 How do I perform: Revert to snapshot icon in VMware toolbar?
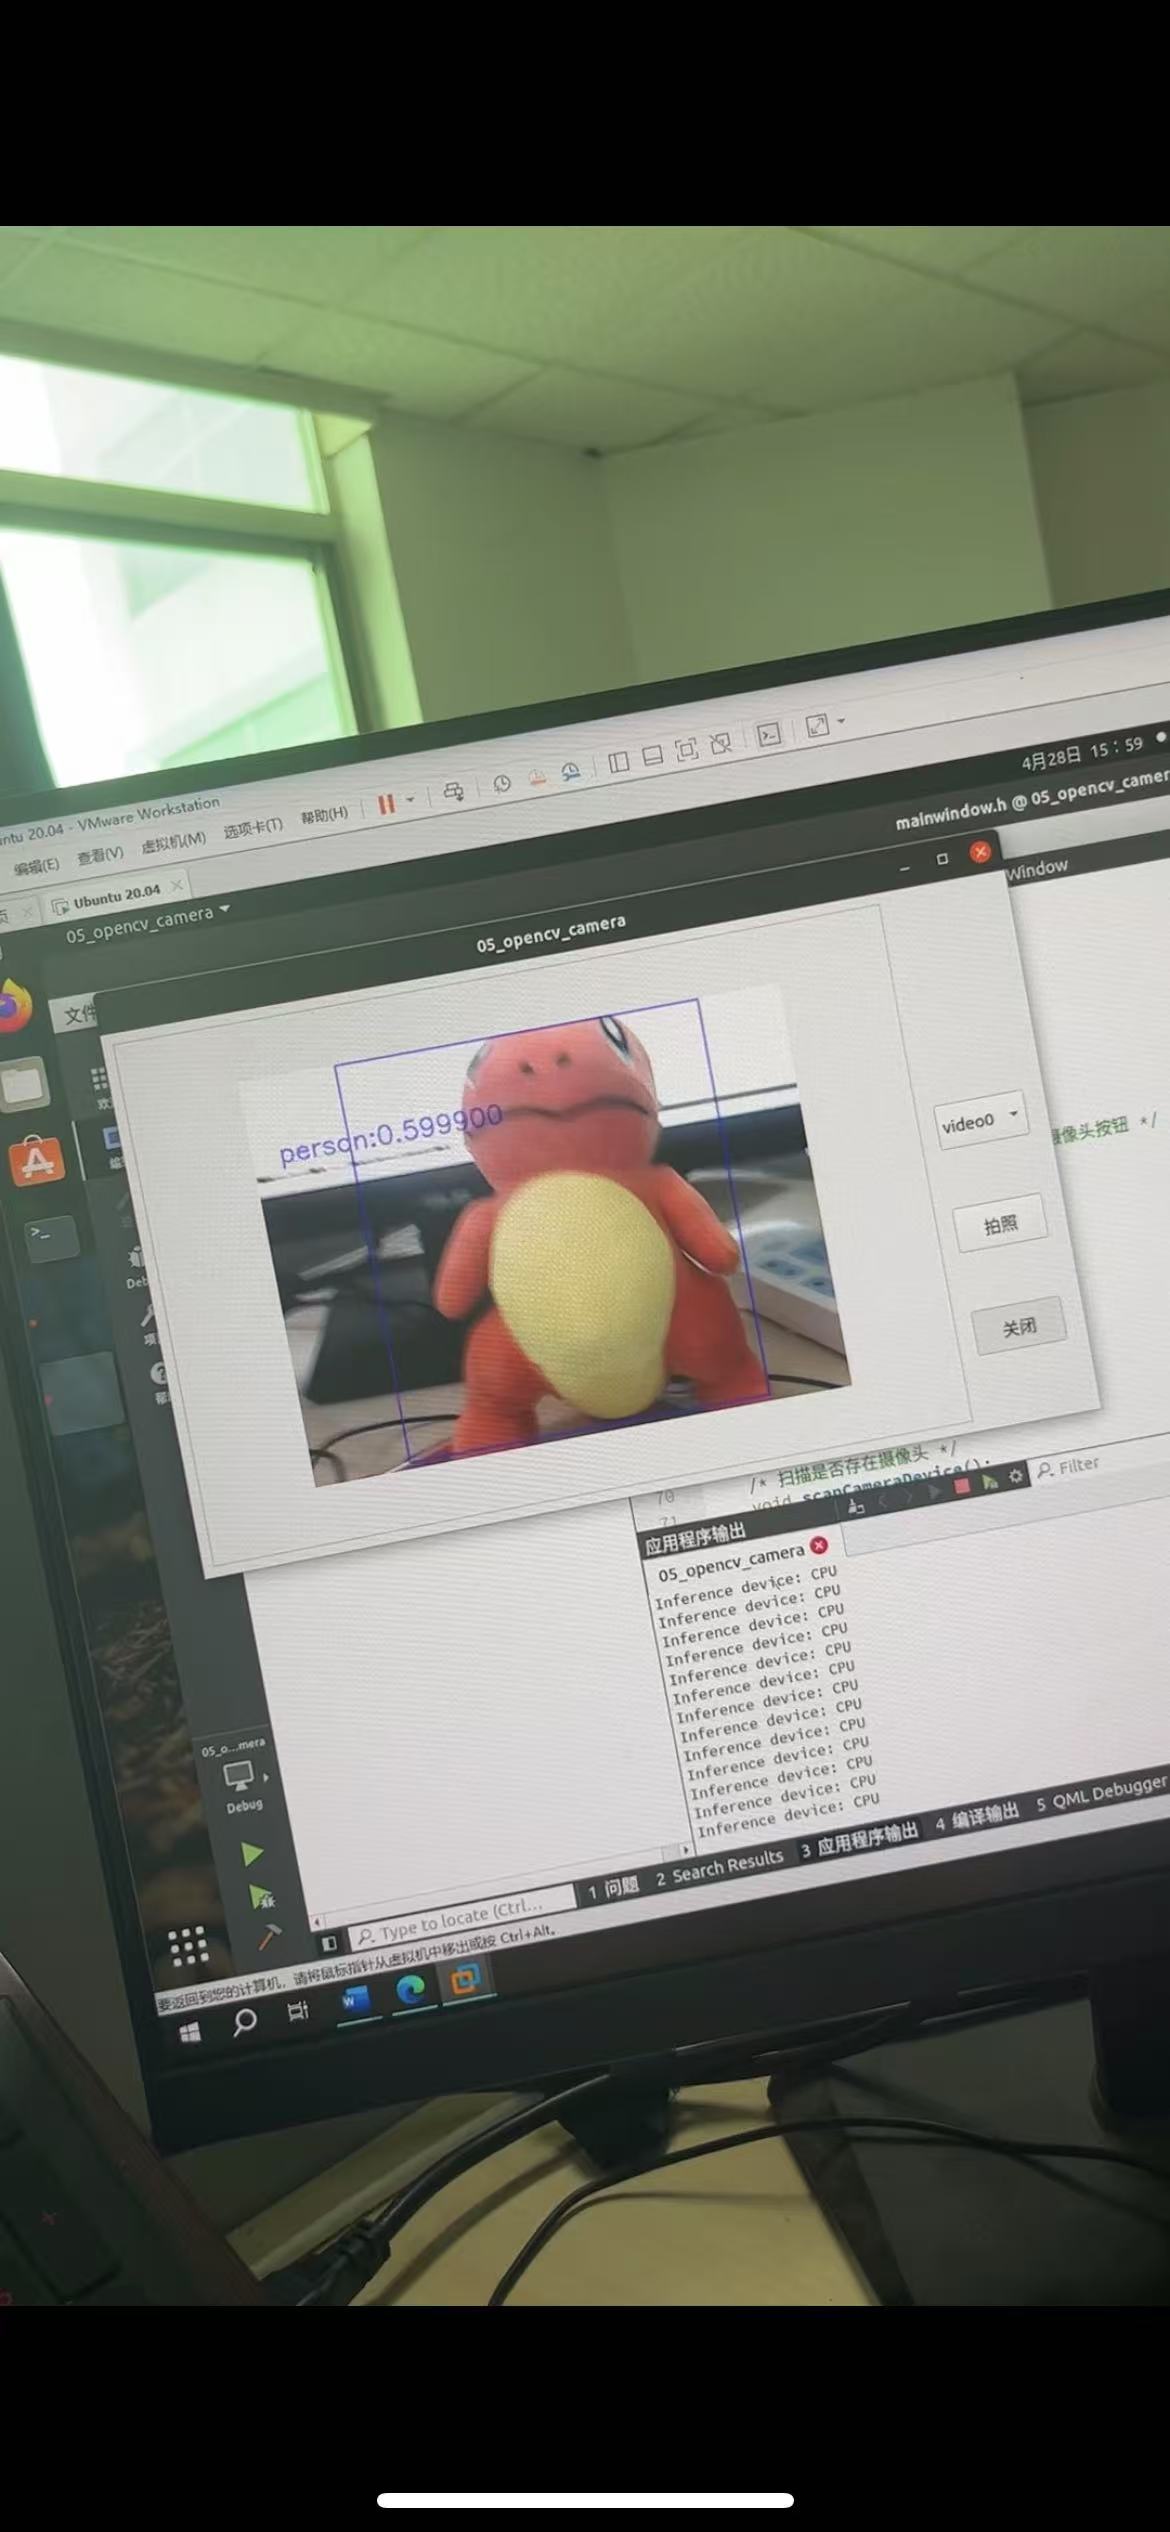(537, 777)
